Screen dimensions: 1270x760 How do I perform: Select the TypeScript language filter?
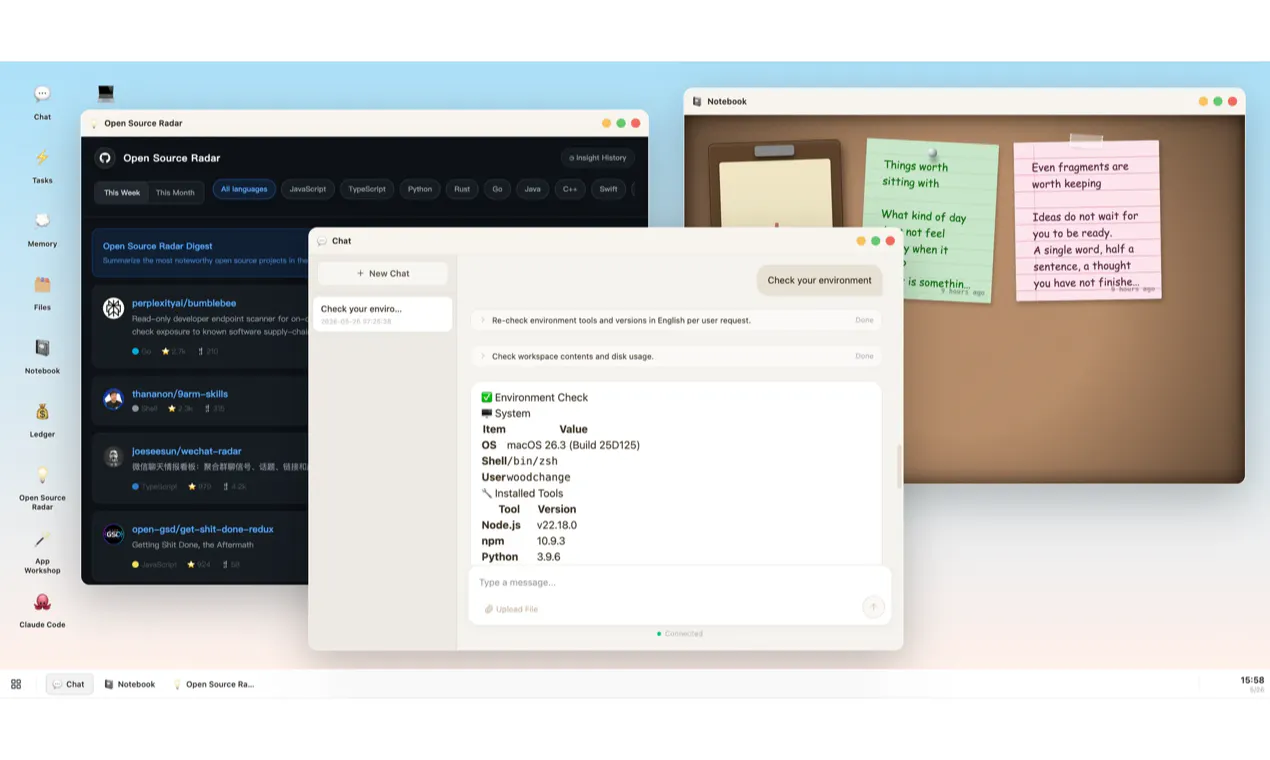coord(367,189)
